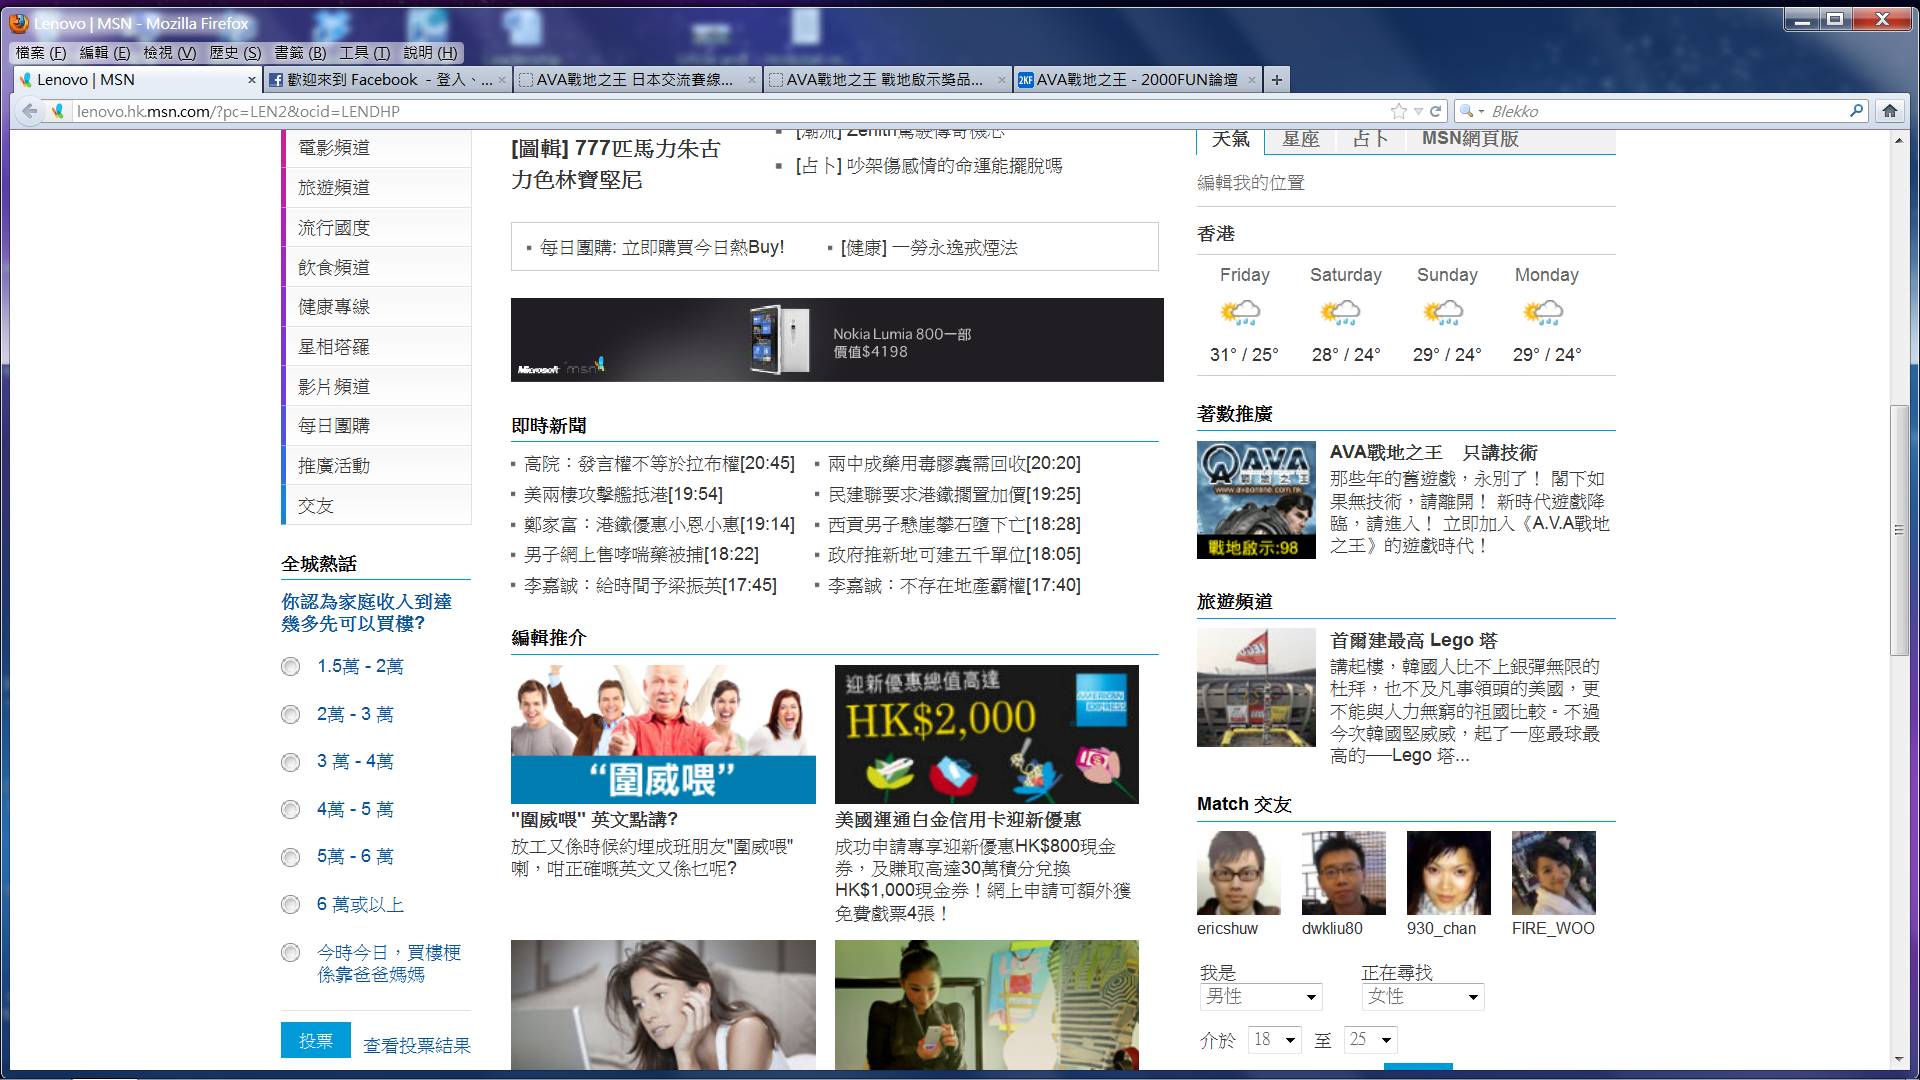Image resolution: width=1920 pixels, height=1080 pixels.
Task: Expand the 正在尋找 女性 dropdown
Action: [x=1422, y=997]
